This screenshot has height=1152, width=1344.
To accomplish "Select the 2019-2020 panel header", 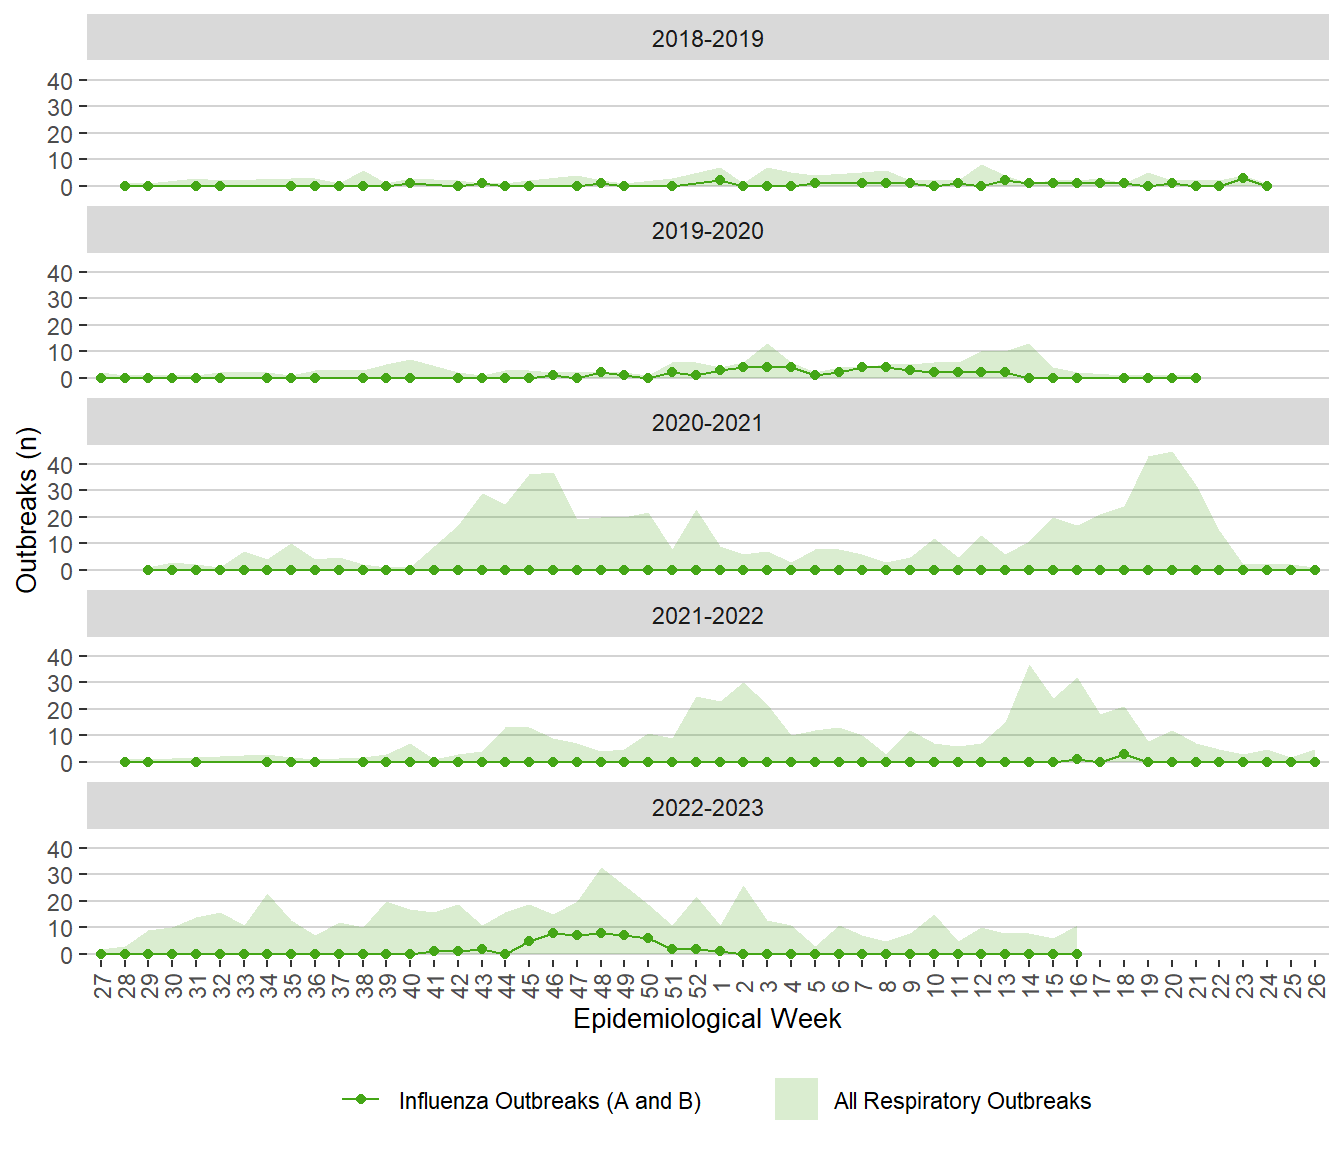I will [707, 230].
